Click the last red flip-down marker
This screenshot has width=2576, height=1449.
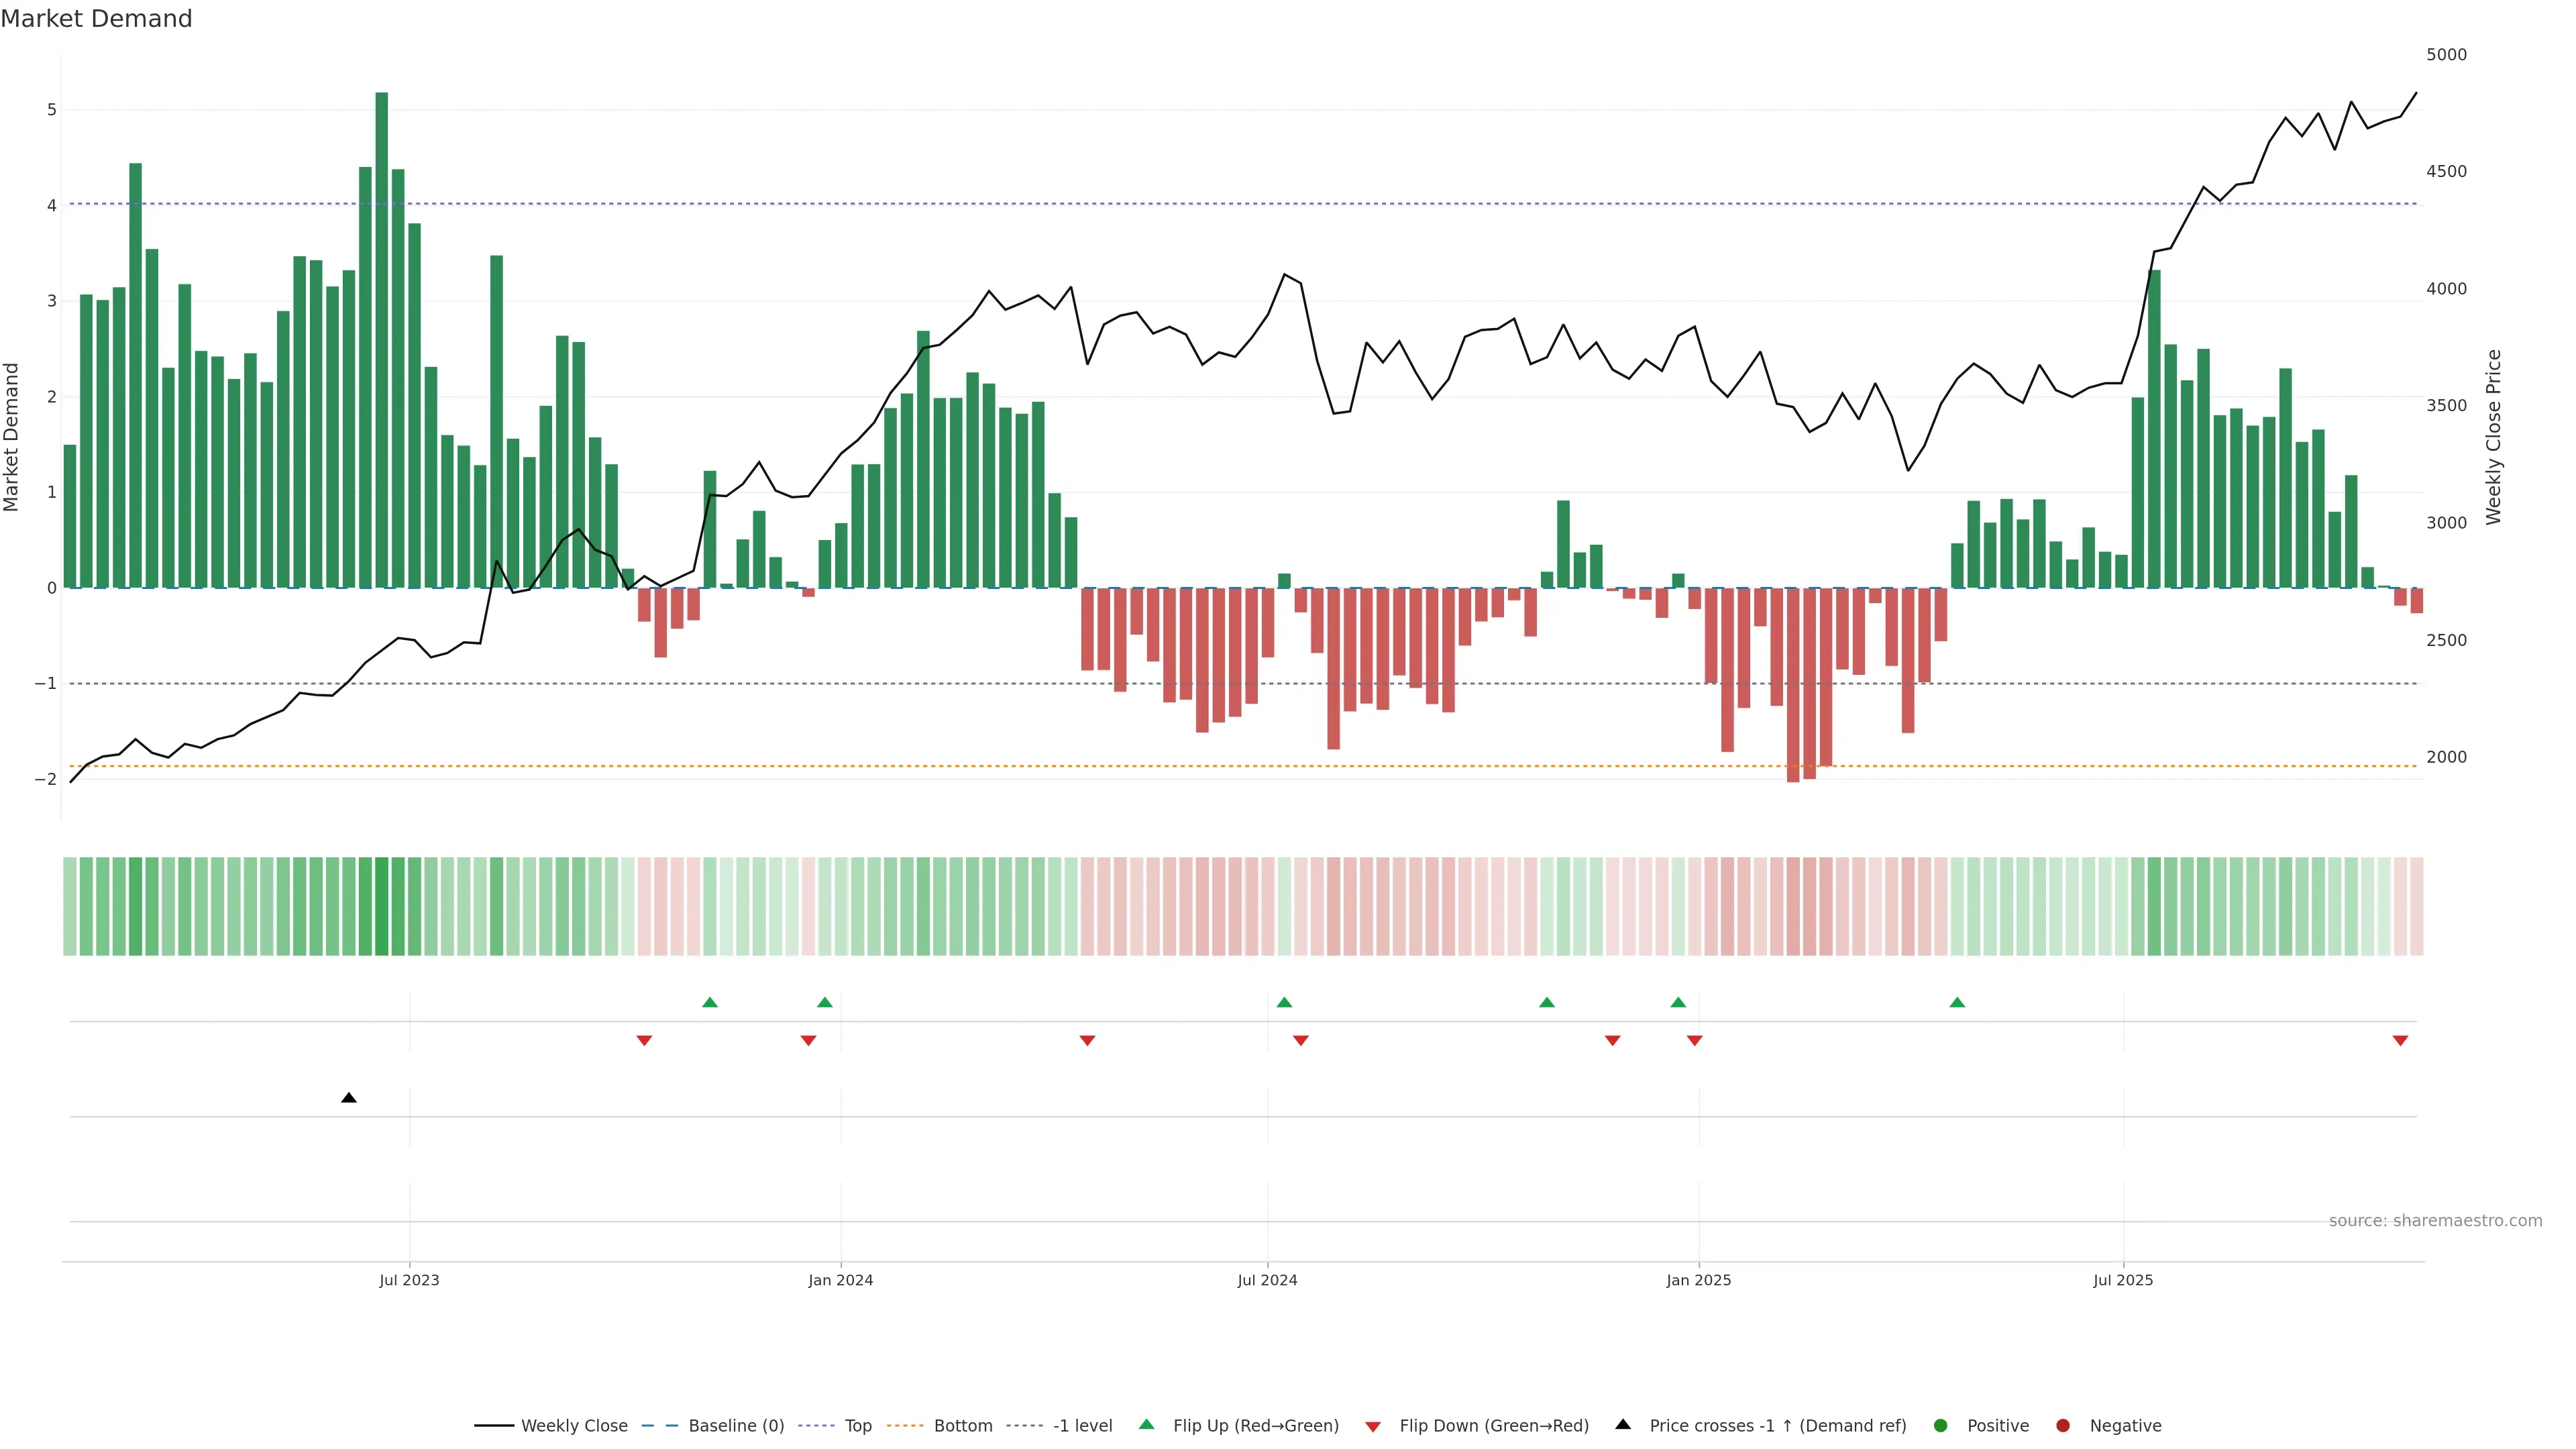pyautogui.click(x=2400, y=1041)
